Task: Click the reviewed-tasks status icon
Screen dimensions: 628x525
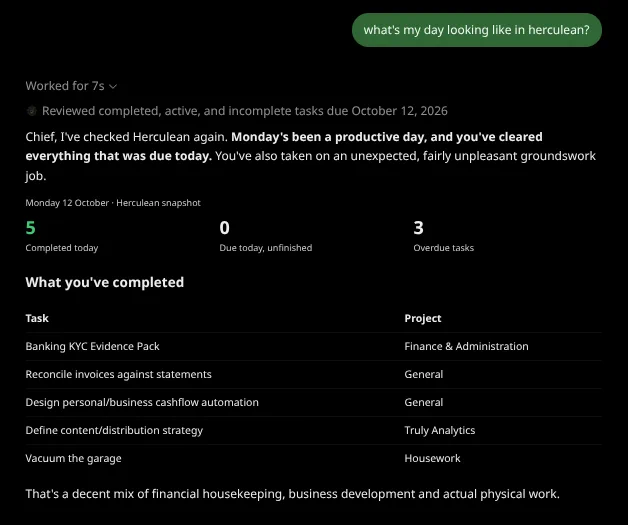Action: coord(32,111)
